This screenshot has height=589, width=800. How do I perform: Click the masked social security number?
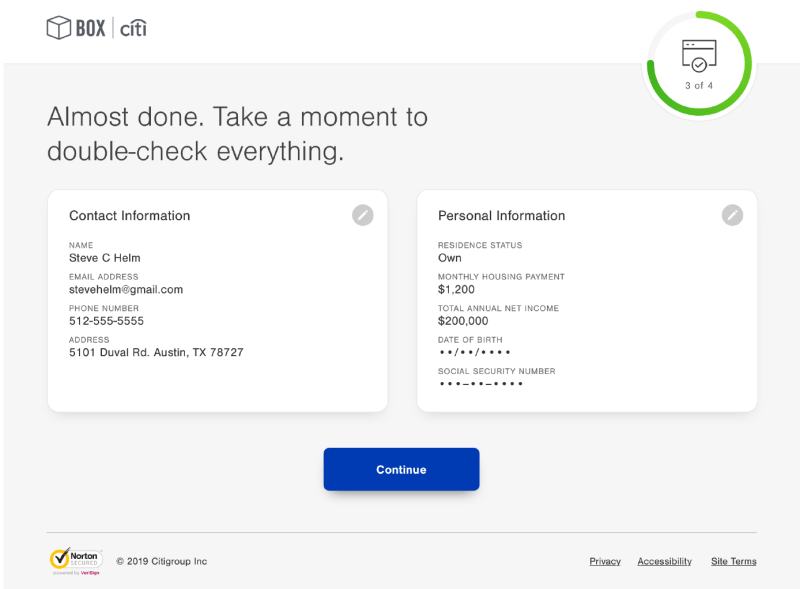pos(480,384)
